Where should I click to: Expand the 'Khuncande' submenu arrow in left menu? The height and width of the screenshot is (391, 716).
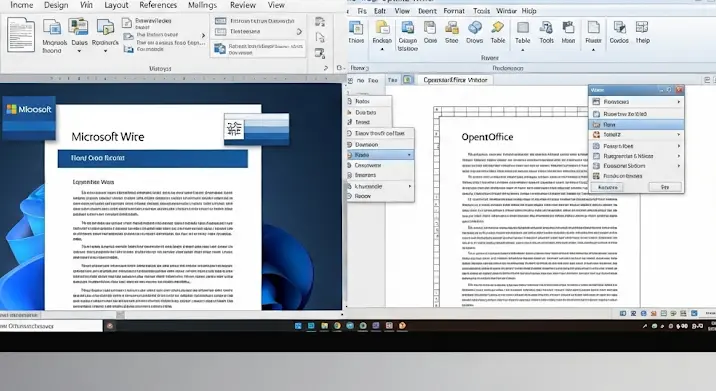(410, 186)
